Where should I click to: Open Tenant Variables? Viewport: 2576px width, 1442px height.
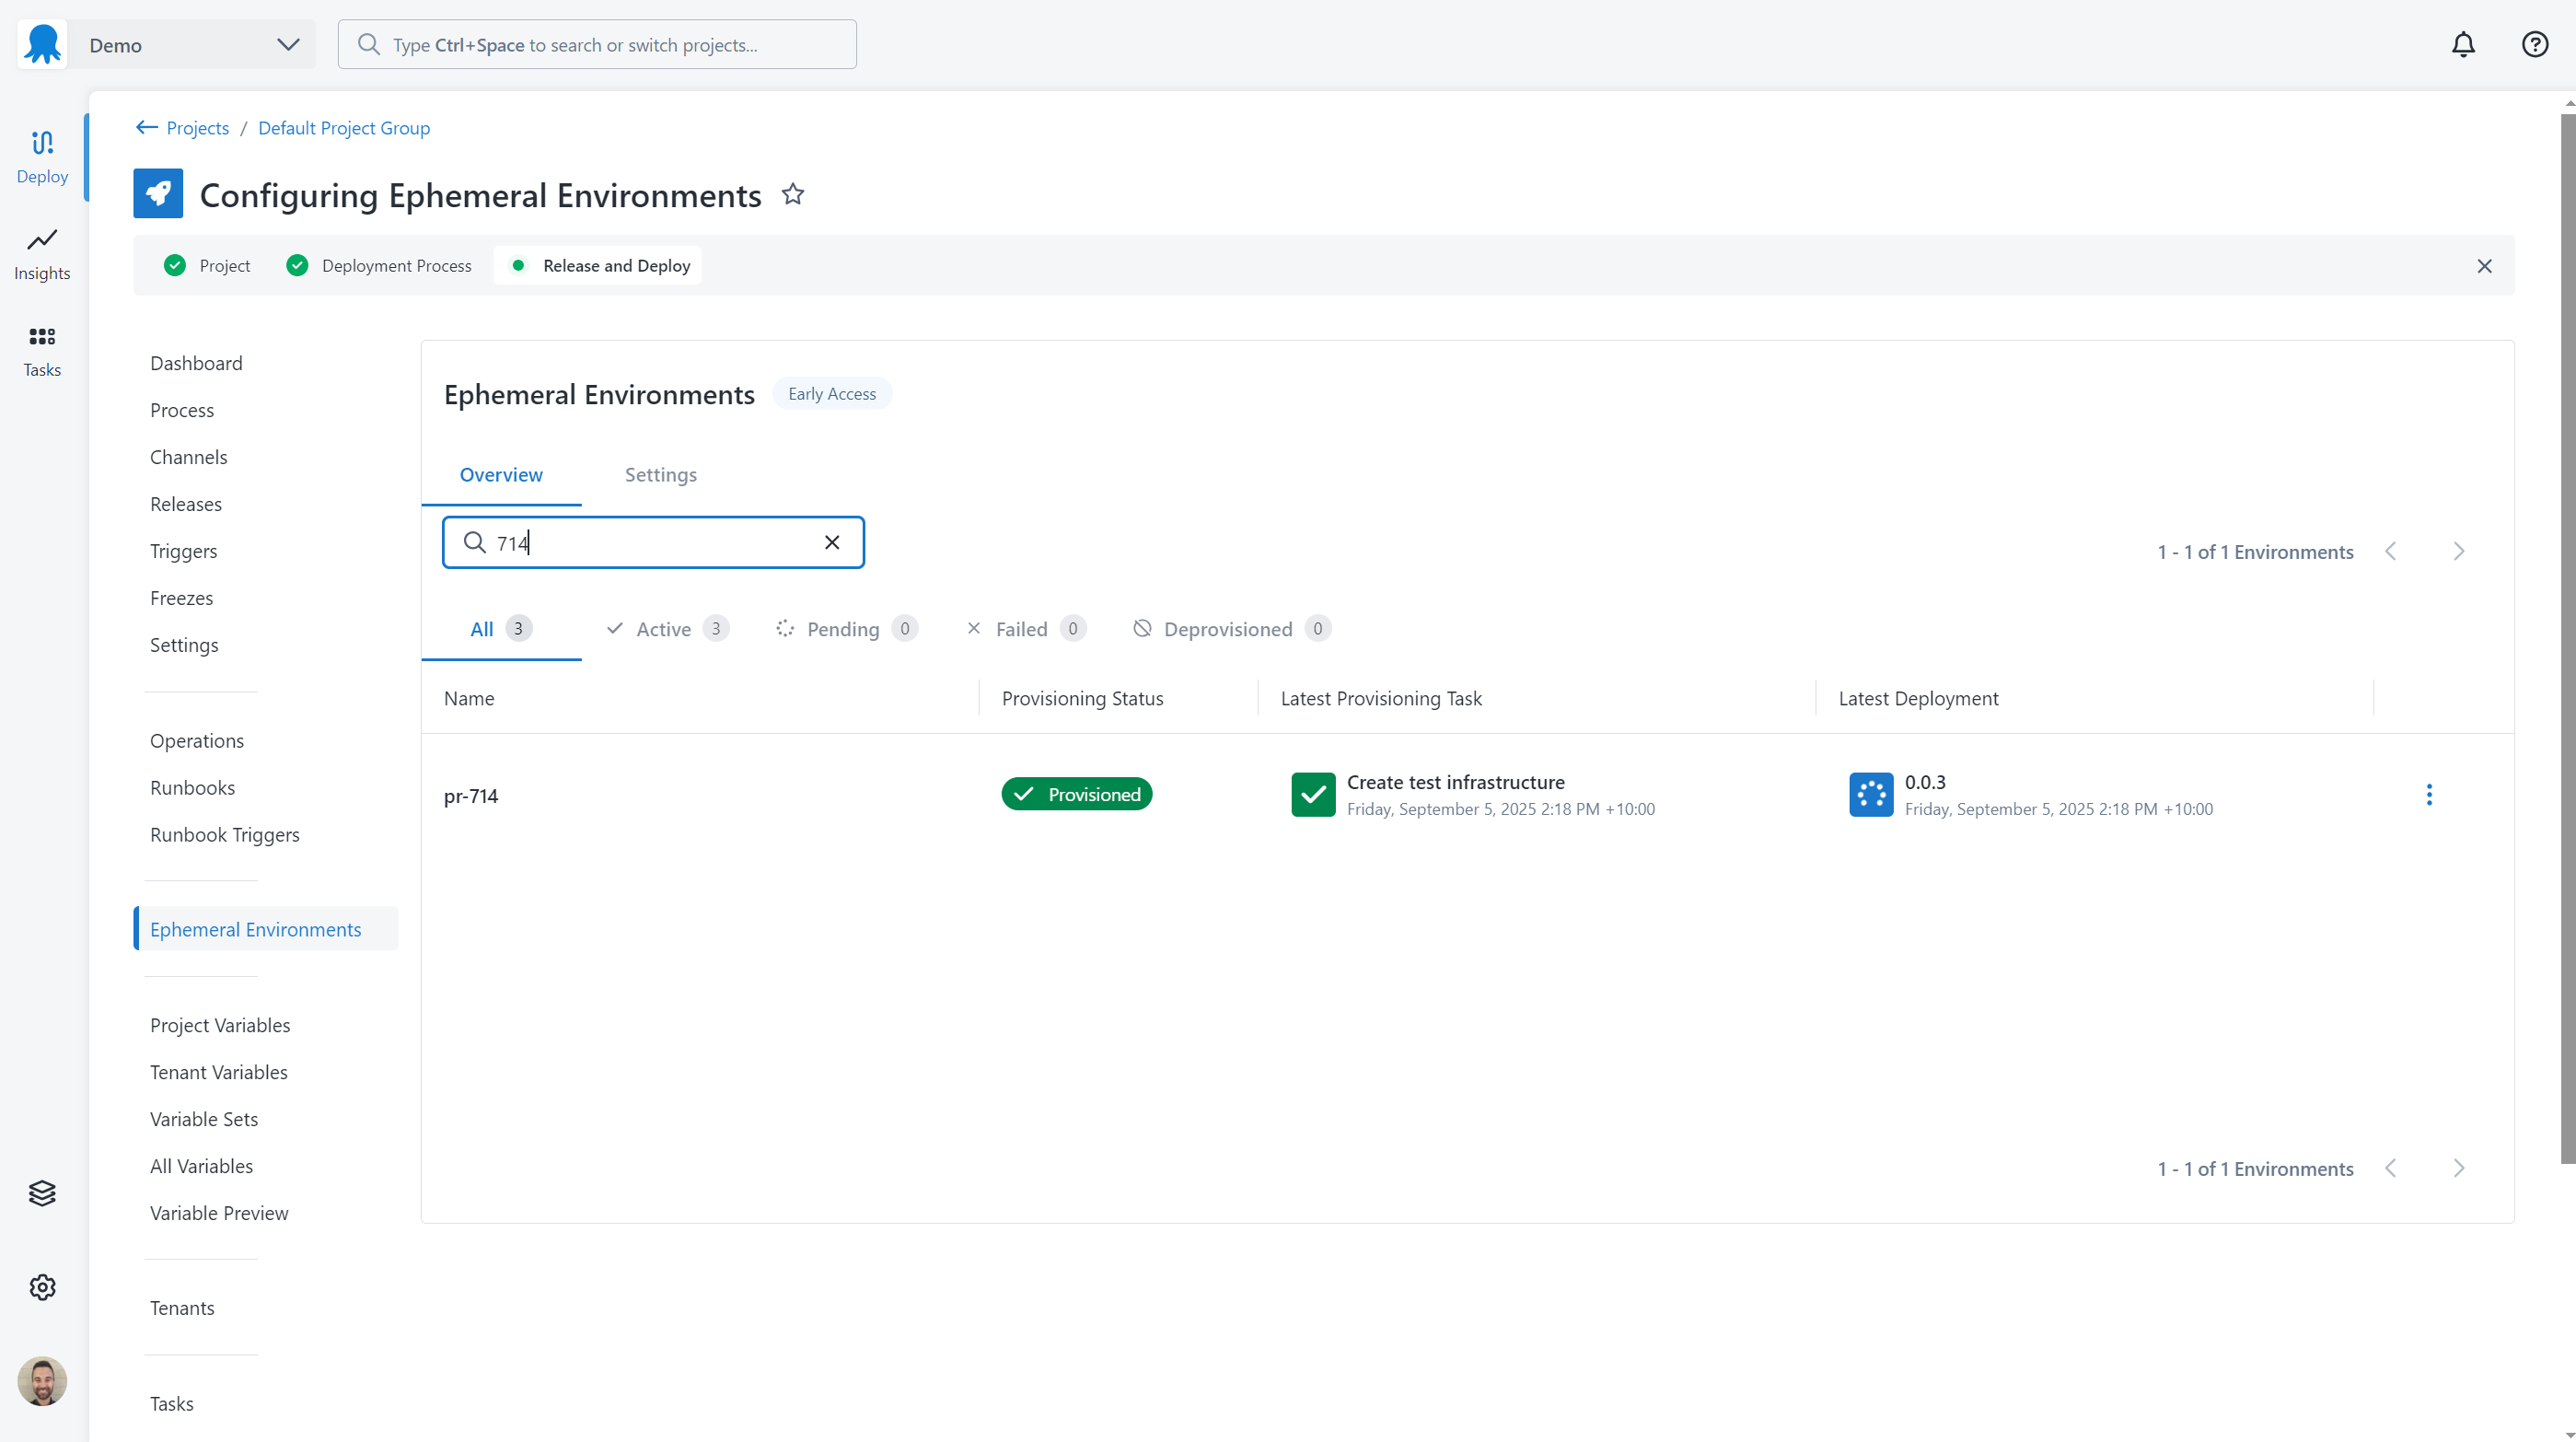[x=219, y=1072]
